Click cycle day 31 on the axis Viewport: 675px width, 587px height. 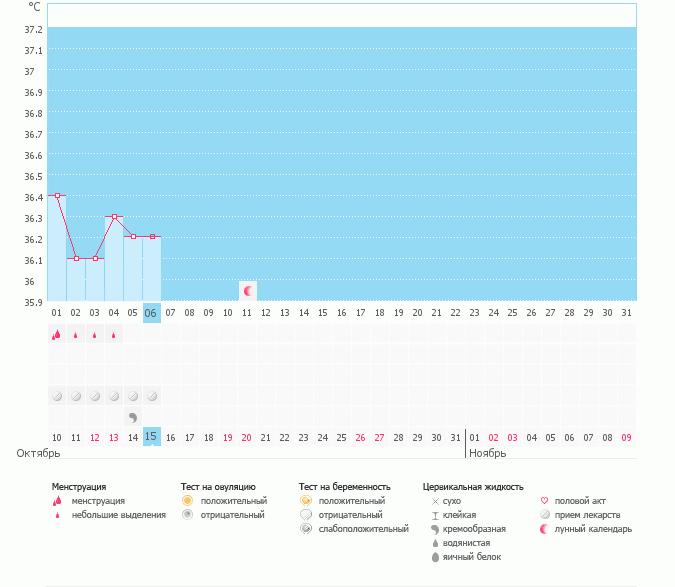pyautogui.click(x=626, y=313)
